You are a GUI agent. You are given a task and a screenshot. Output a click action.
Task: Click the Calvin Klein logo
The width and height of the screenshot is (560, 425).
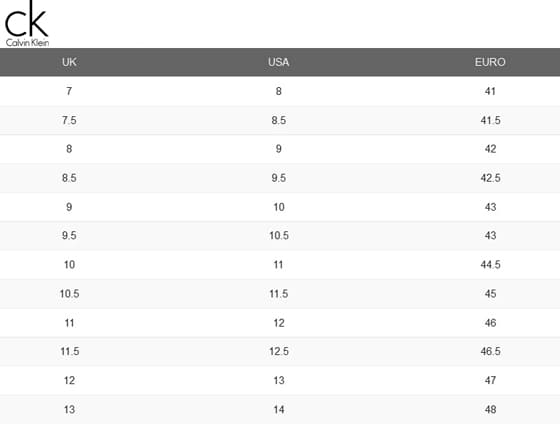click(27, 24)
